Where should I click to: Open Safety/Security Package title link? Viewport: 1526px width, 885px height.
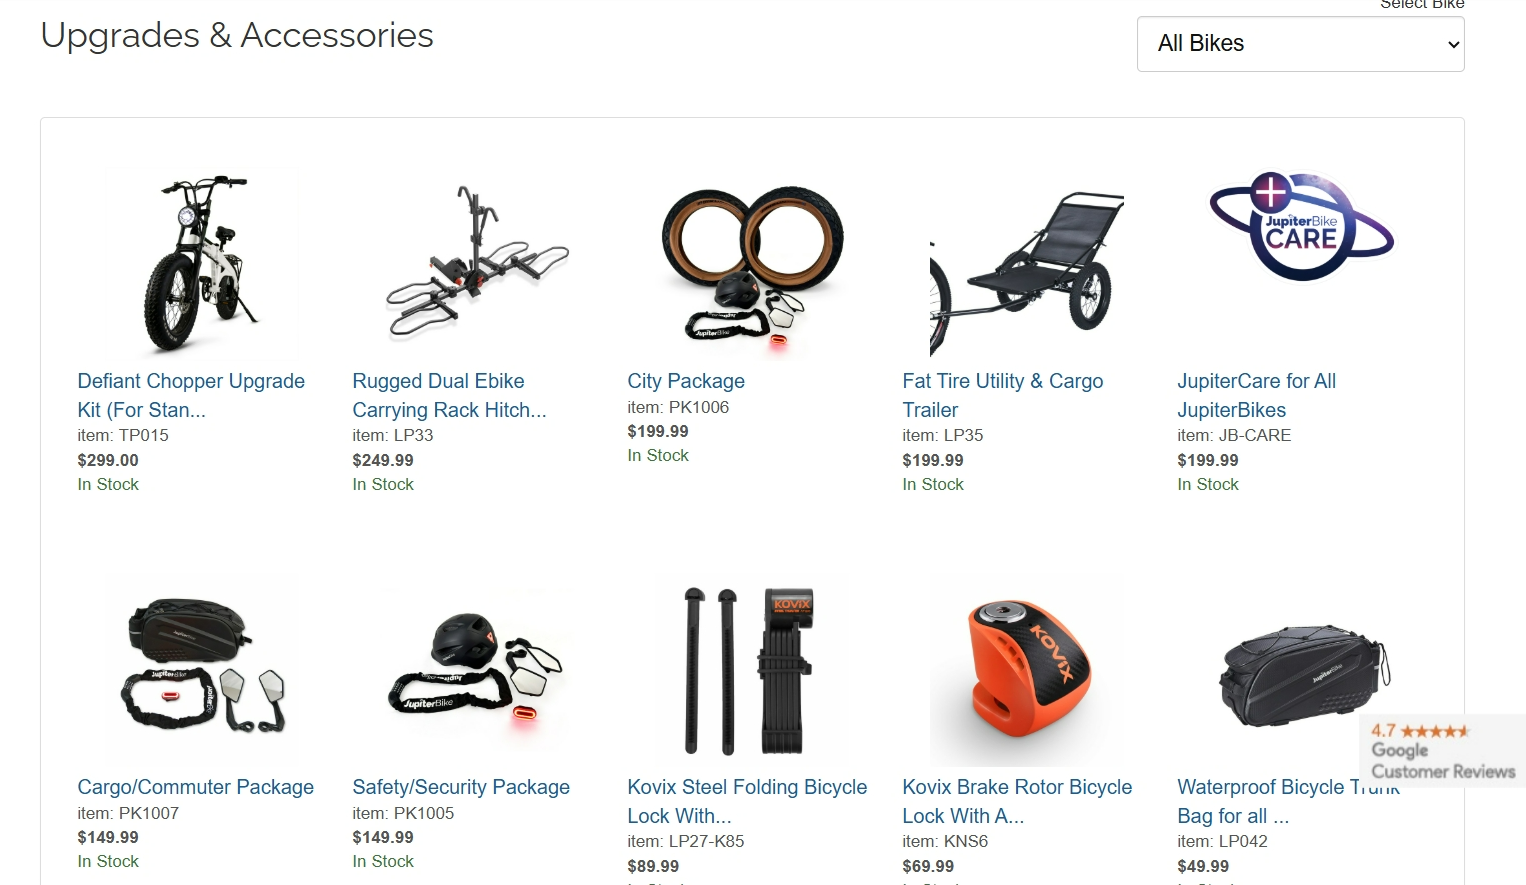coord(461,787)
